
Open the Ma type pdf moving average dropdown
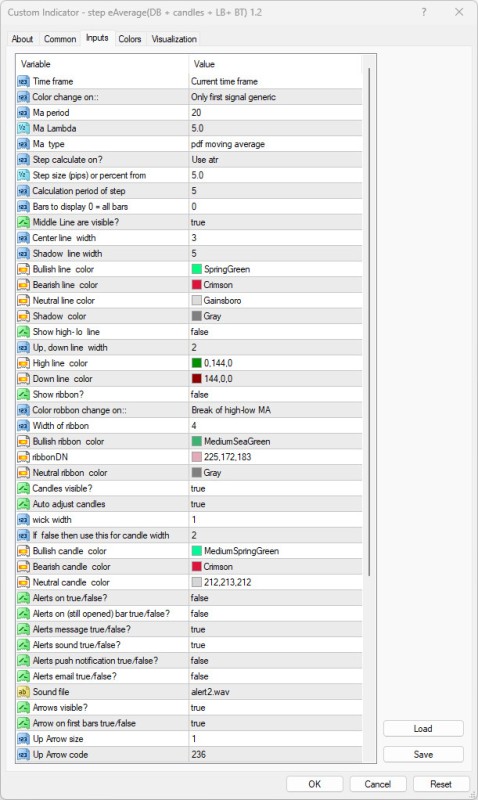275,144
